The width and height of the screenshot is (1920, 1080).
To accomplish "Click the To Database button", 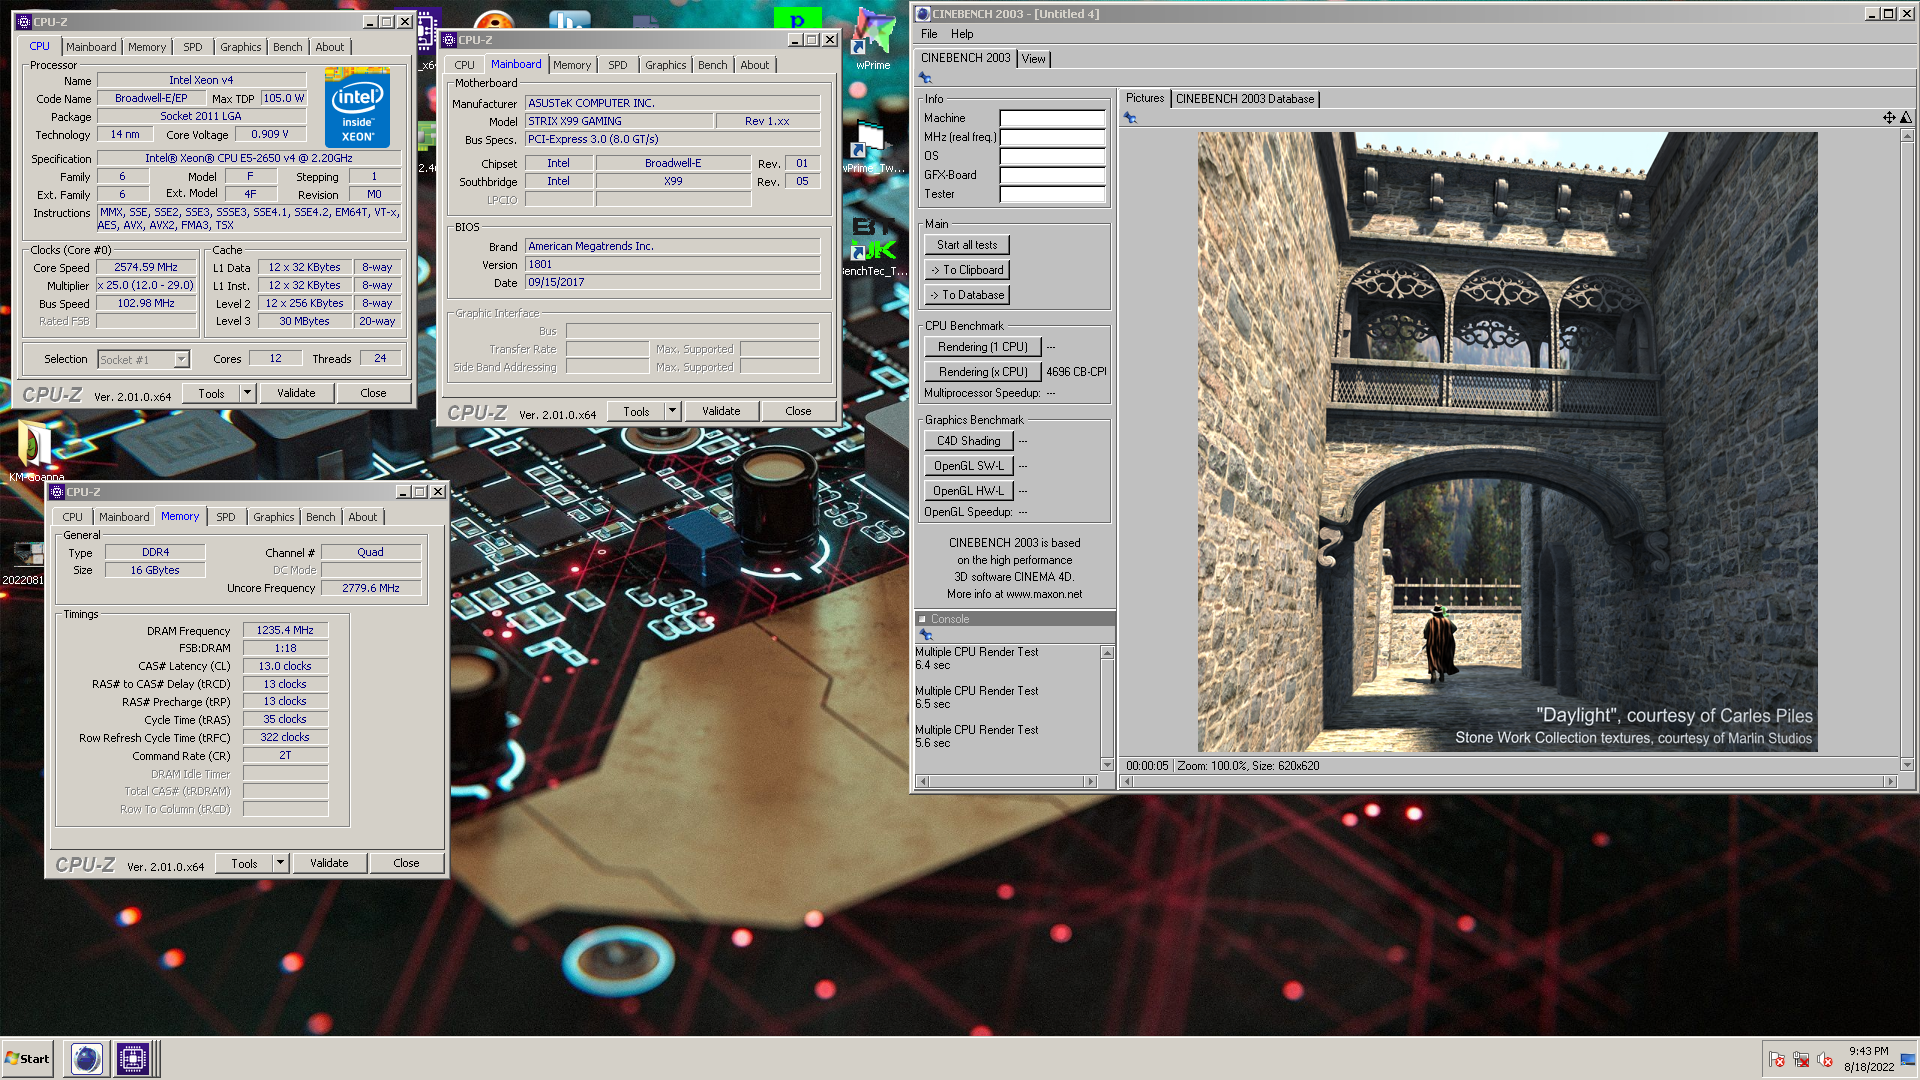I will click(x=967, y=295).
